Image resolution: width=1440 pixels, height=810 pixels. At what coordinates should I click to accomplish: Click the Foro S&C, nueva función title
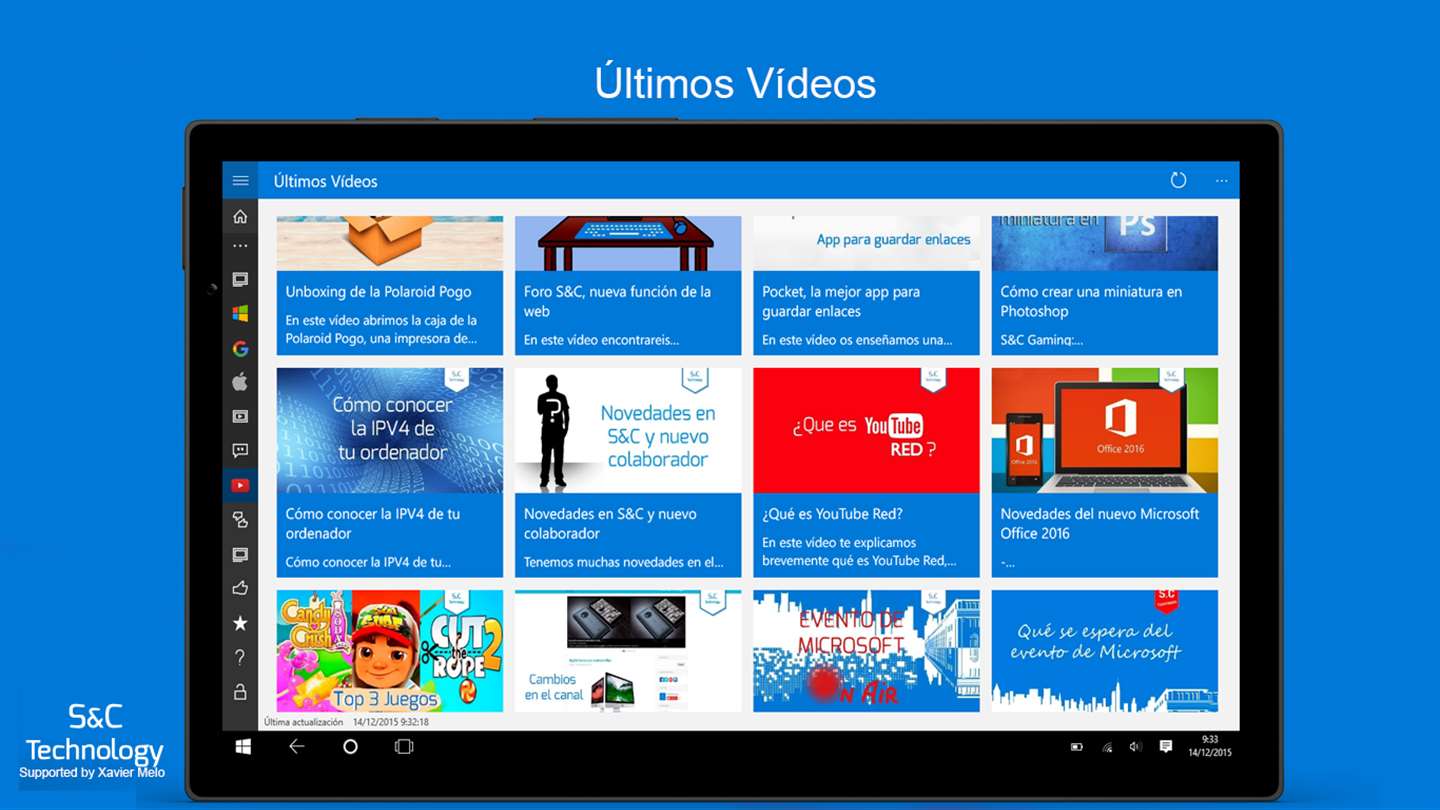pos(617,301)
